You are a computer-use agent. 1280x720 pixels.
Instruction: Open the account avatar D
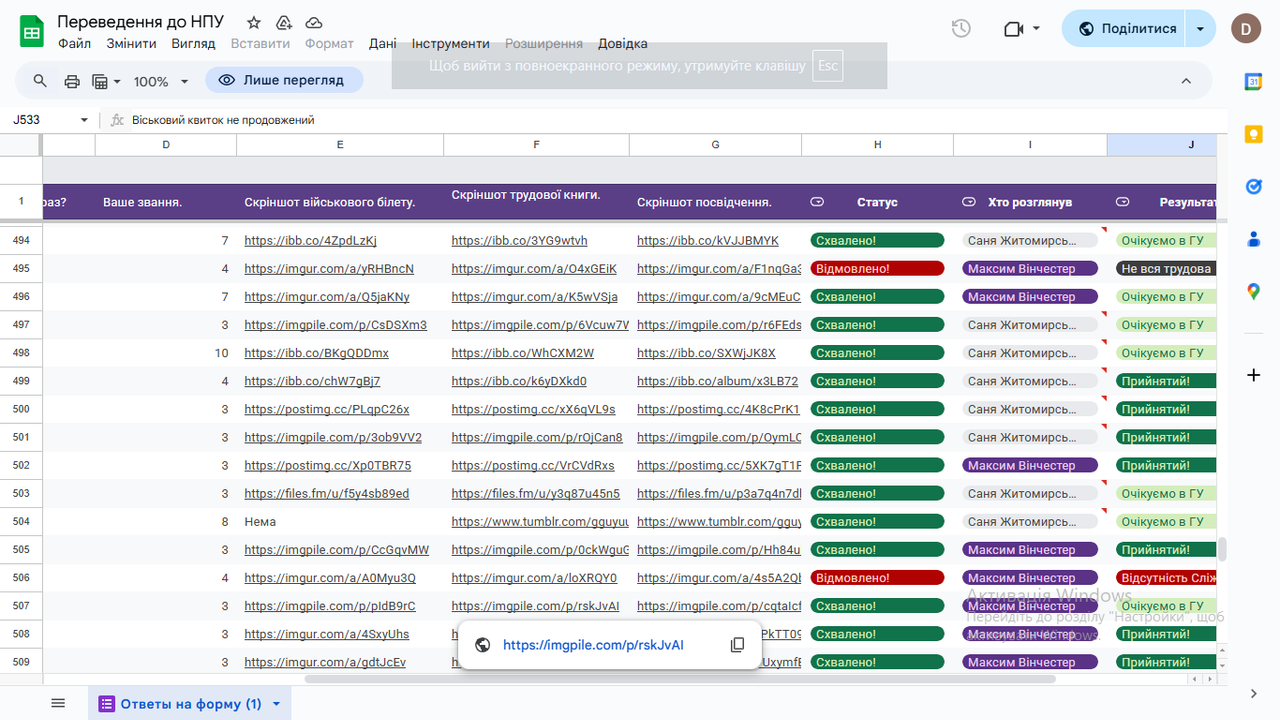[1246, 29]
